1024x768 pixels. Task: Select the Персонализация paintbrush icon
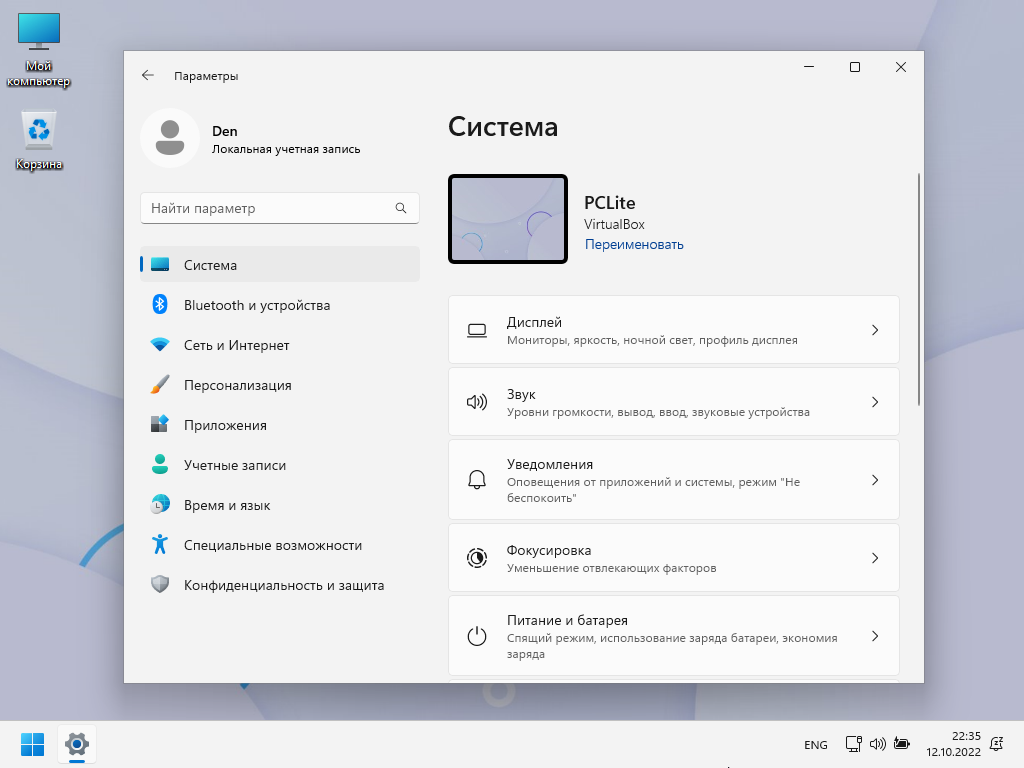pos(159,385)
